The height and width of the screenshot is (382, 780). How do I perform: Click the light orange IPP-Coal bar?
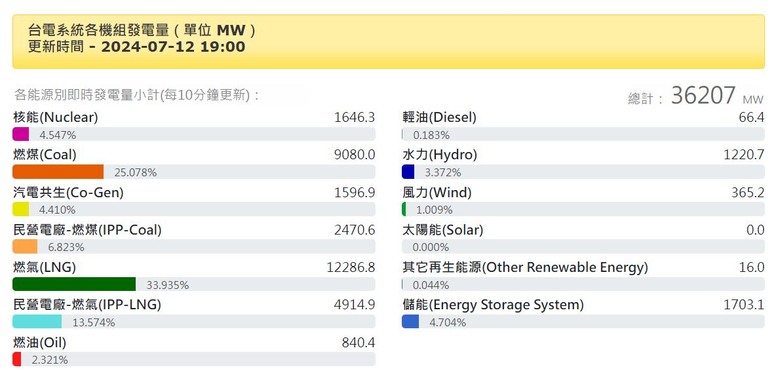[25, 247]
